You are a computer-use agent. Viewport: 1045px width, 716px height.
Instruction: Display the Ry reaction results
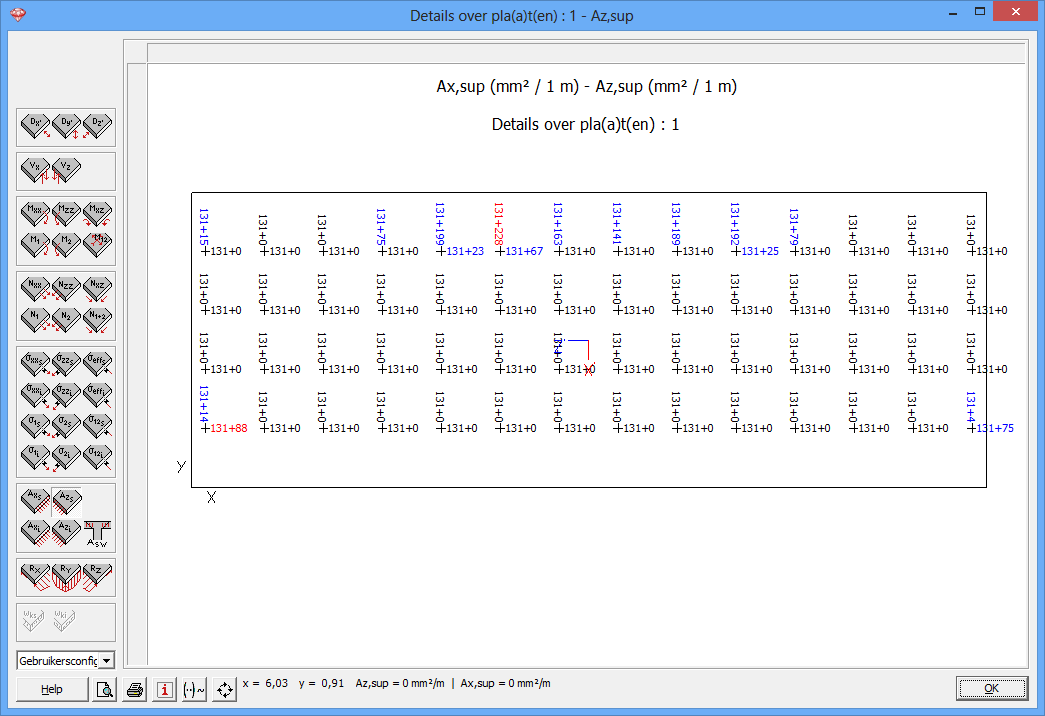[x=66, y=577]
